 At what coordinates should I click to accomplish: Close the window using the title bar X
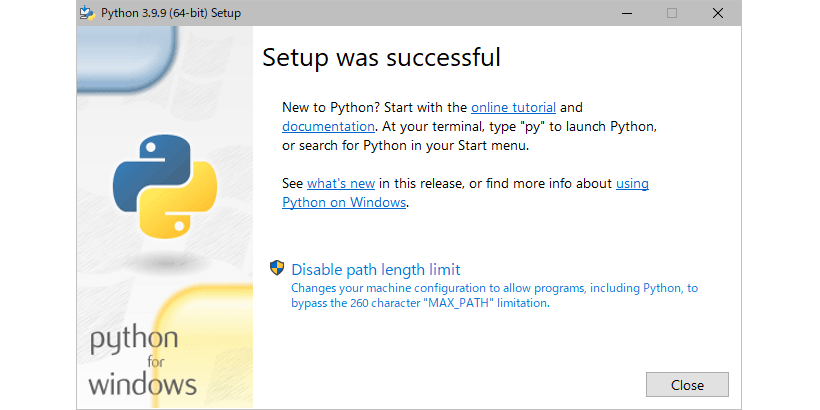coord(718,13)
